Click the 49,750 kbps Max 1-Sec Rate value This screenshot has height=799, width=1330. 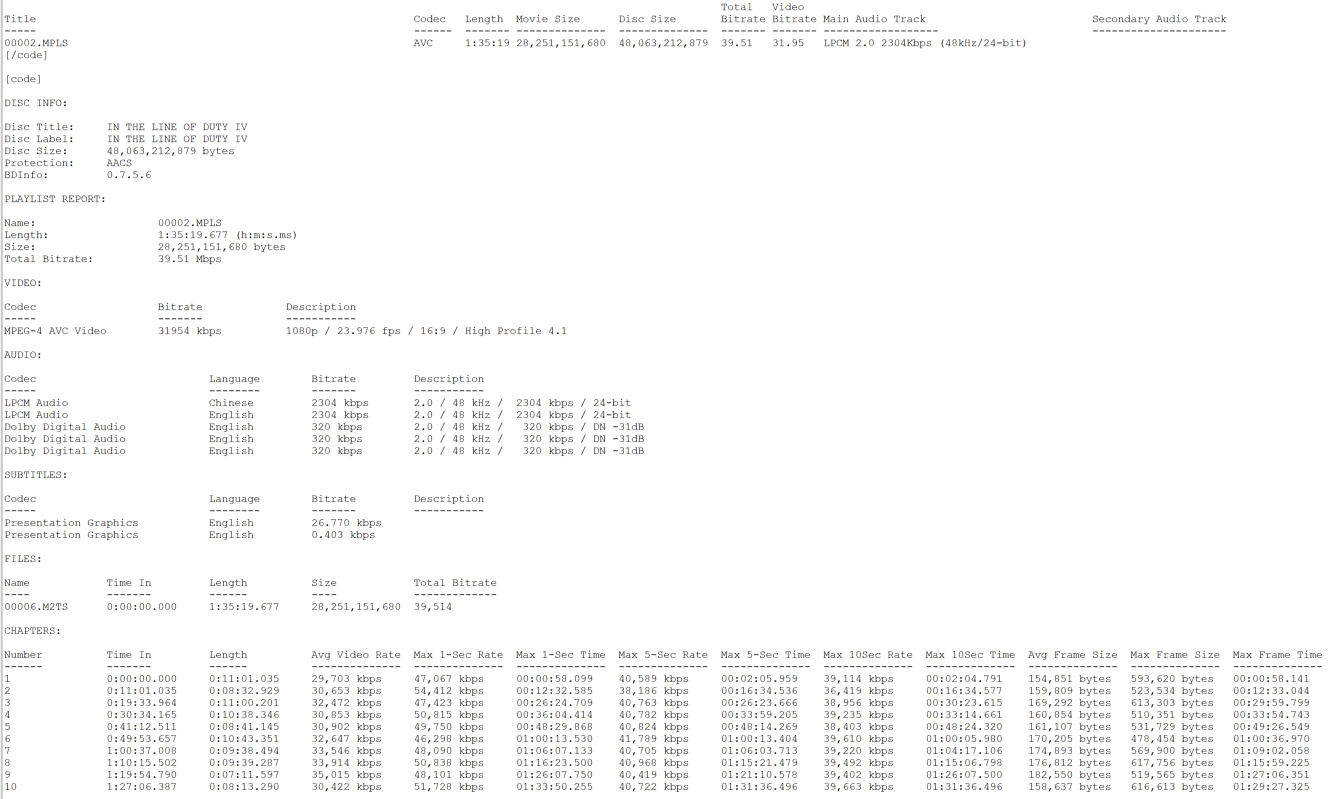tap(448, 727)
